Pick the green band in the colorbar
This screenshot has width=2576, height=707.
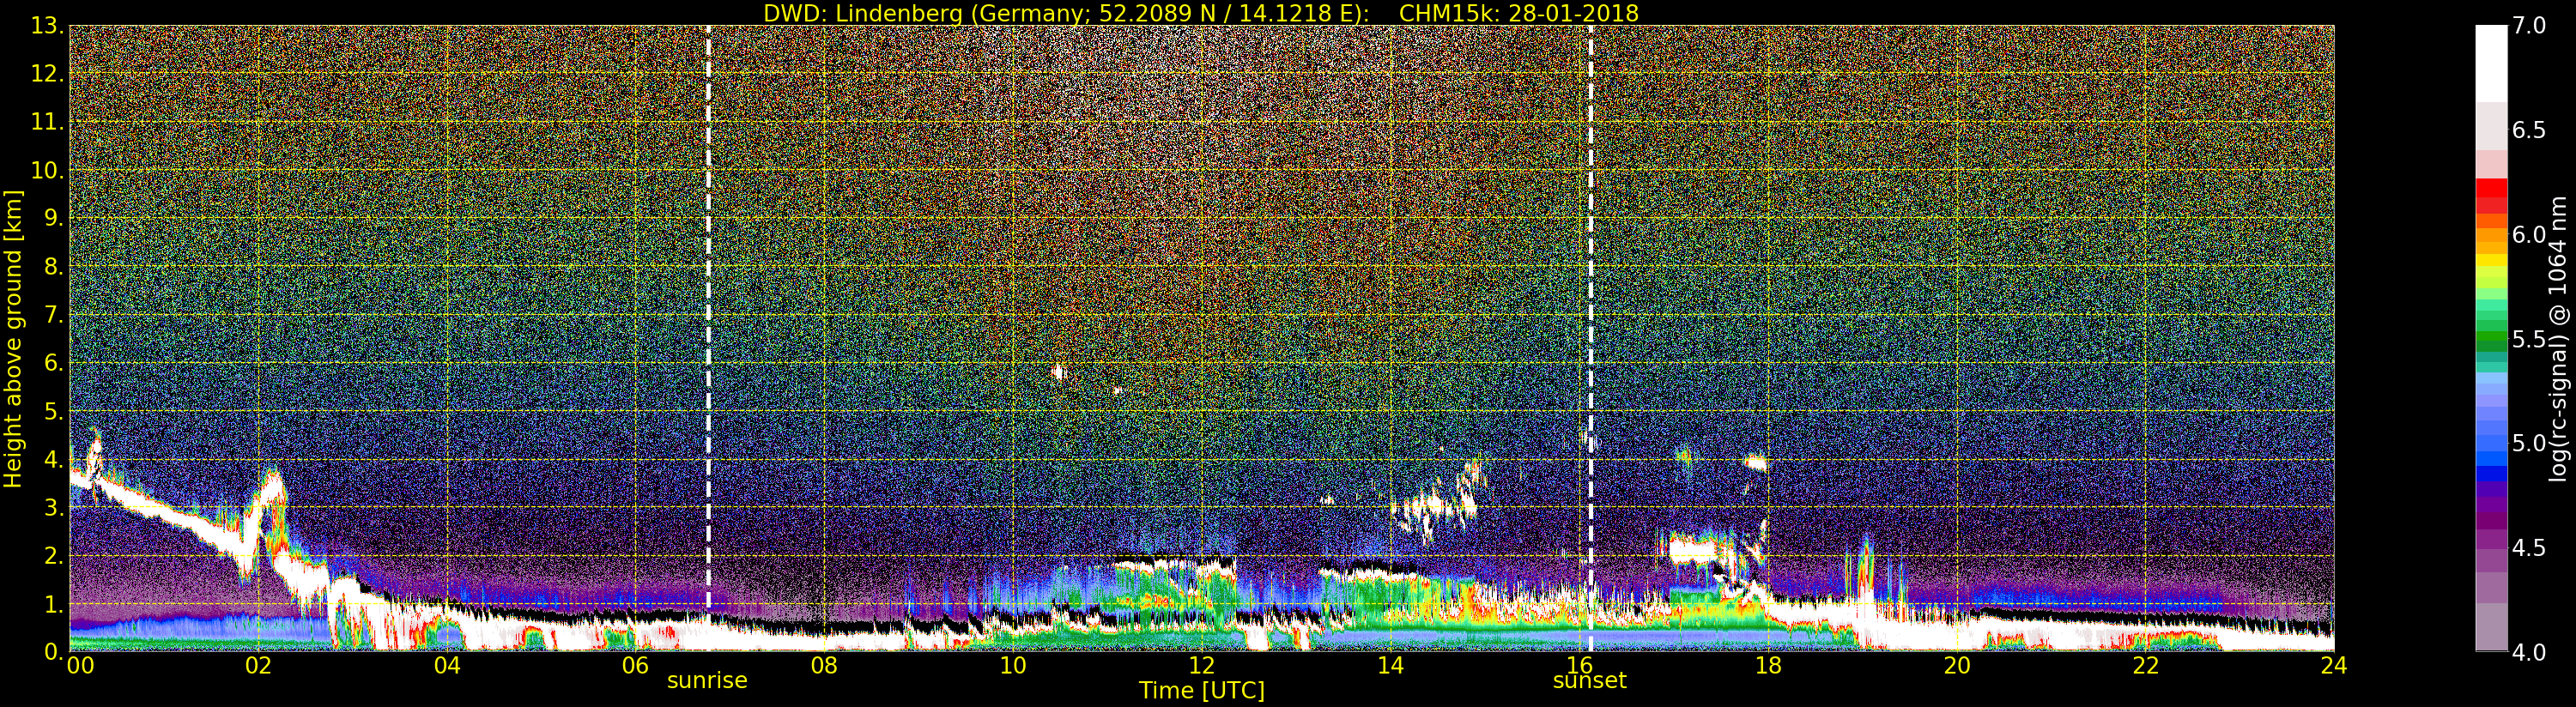tap(2491, 335)
